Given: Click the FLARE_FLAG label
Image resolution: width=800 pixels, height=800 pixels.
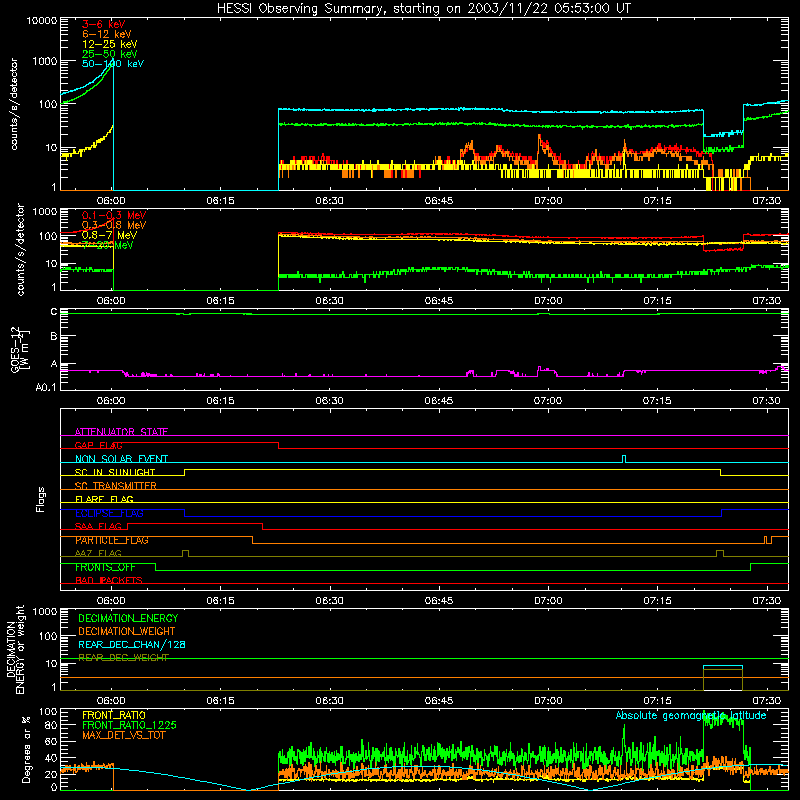Looking at the screenshot, I should click(104, 499).
